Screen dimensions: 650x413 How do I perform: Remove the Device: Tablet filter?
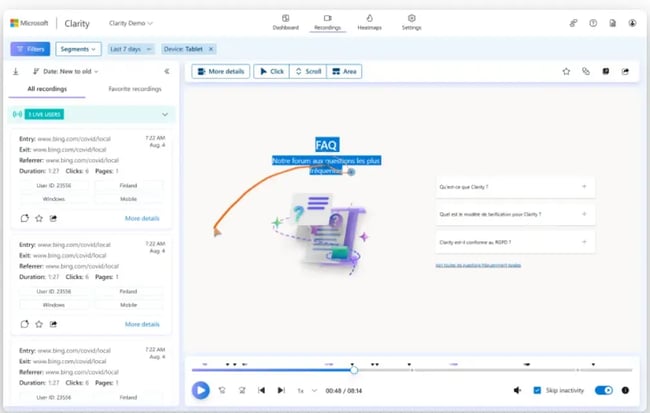(x=211, y=49)
